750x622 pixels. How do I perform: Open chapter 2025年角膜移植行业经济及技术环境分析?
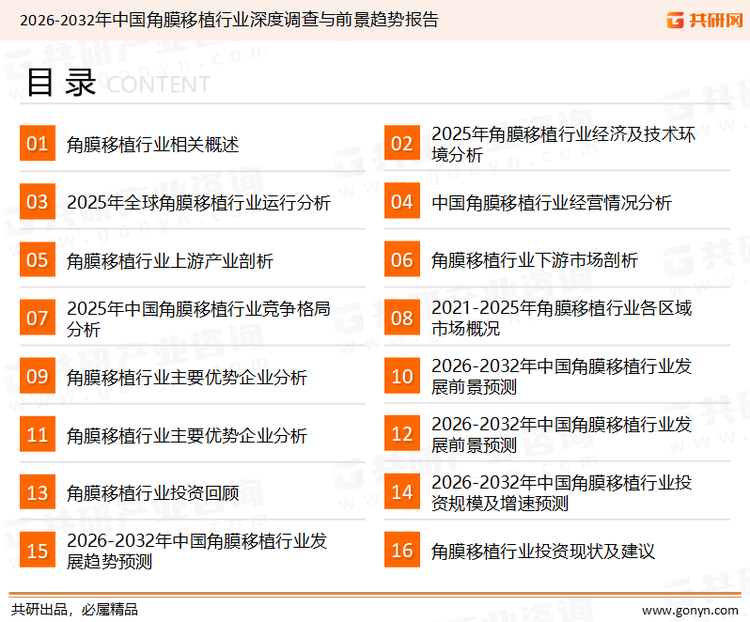563,144
